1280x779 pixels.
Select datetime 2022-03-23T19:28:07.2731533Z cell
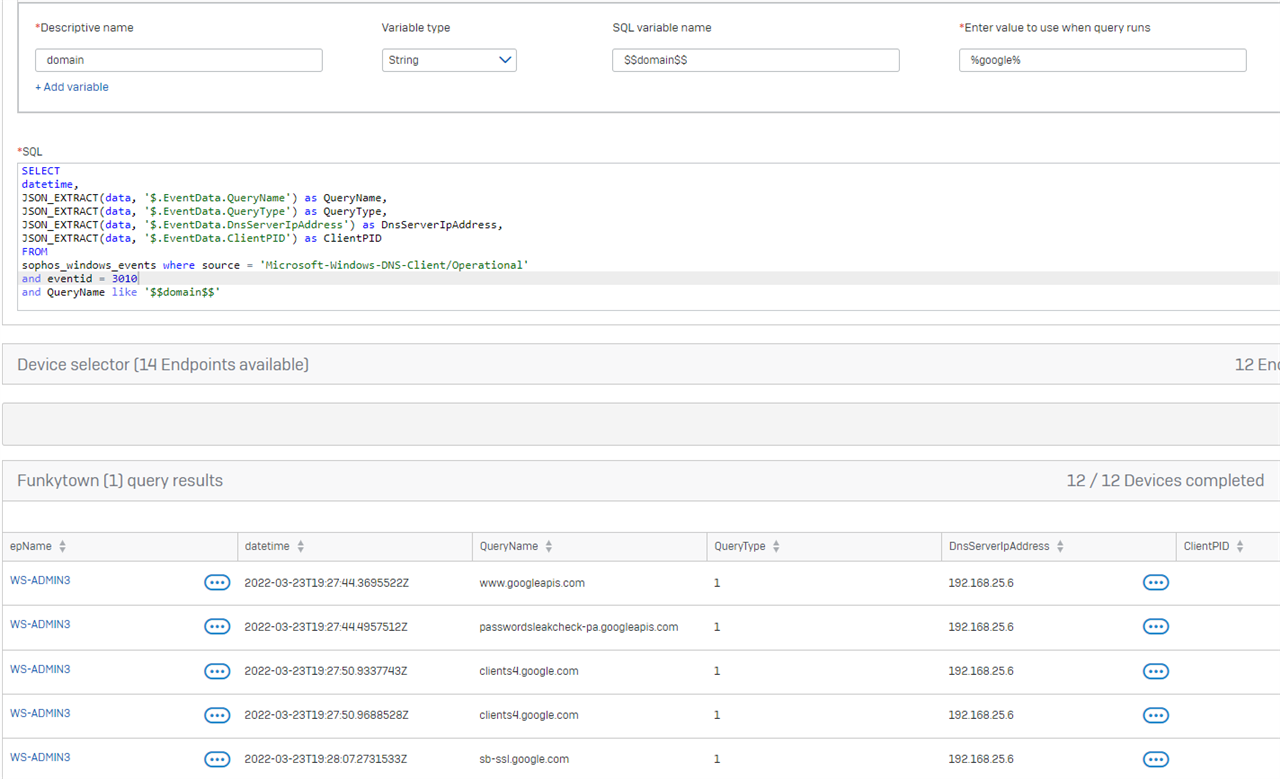(x=326, y=759)
